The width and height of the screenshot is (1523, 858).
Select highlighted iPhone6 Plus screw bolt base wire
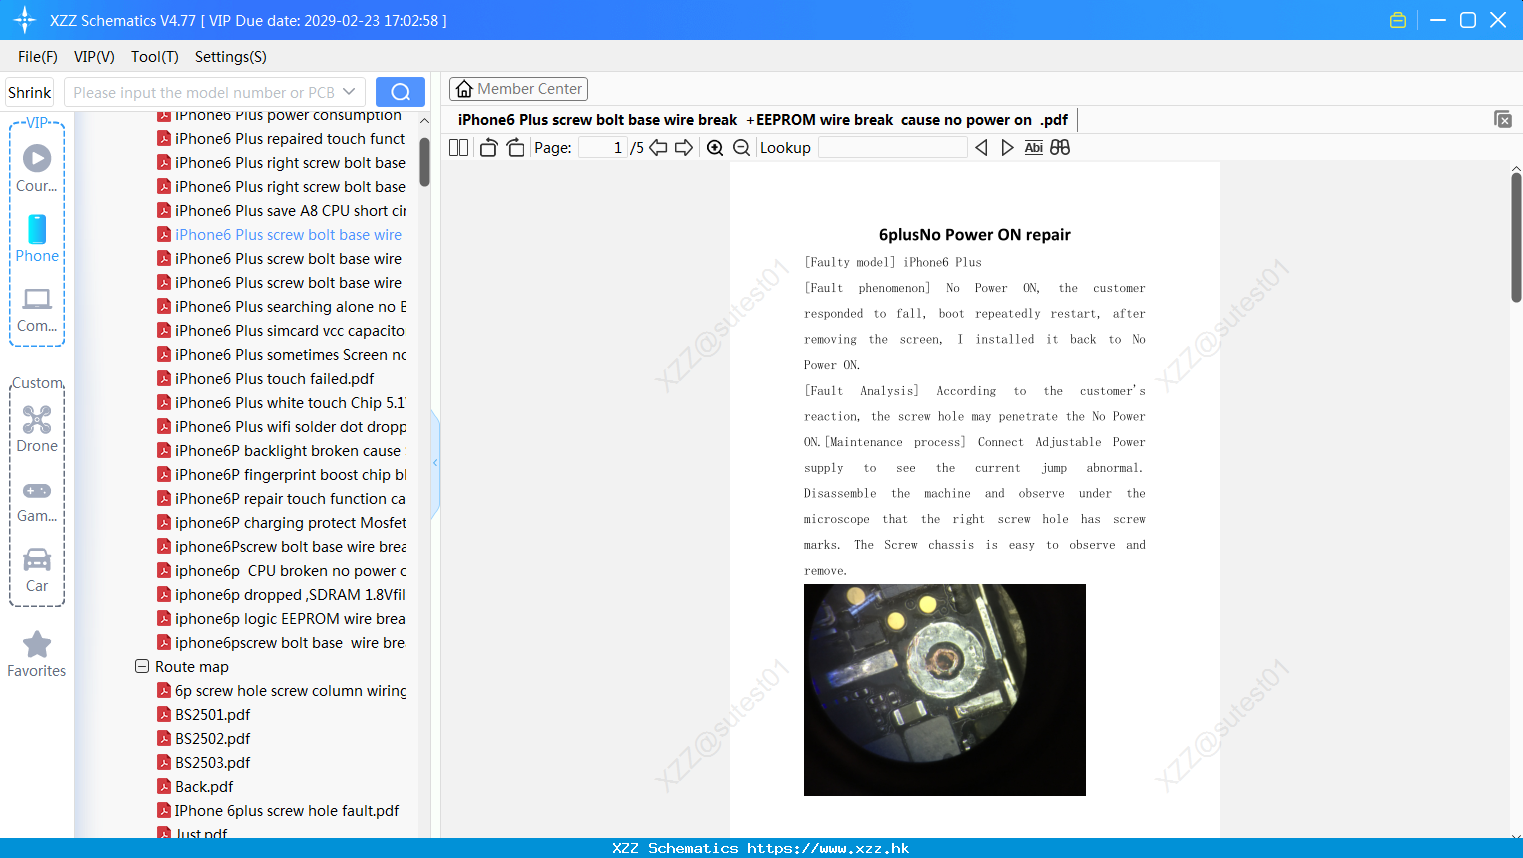(x=280, y=235)
